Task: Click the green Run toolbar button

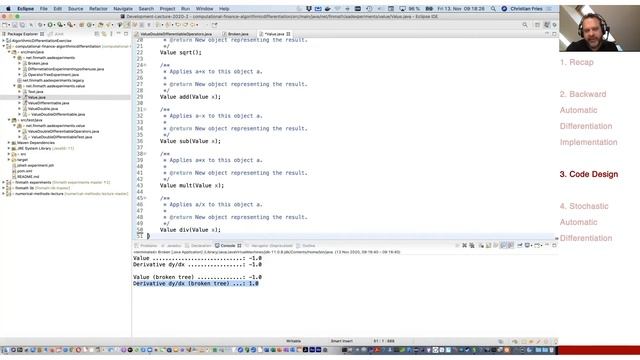Action: (x=50, y=25)
